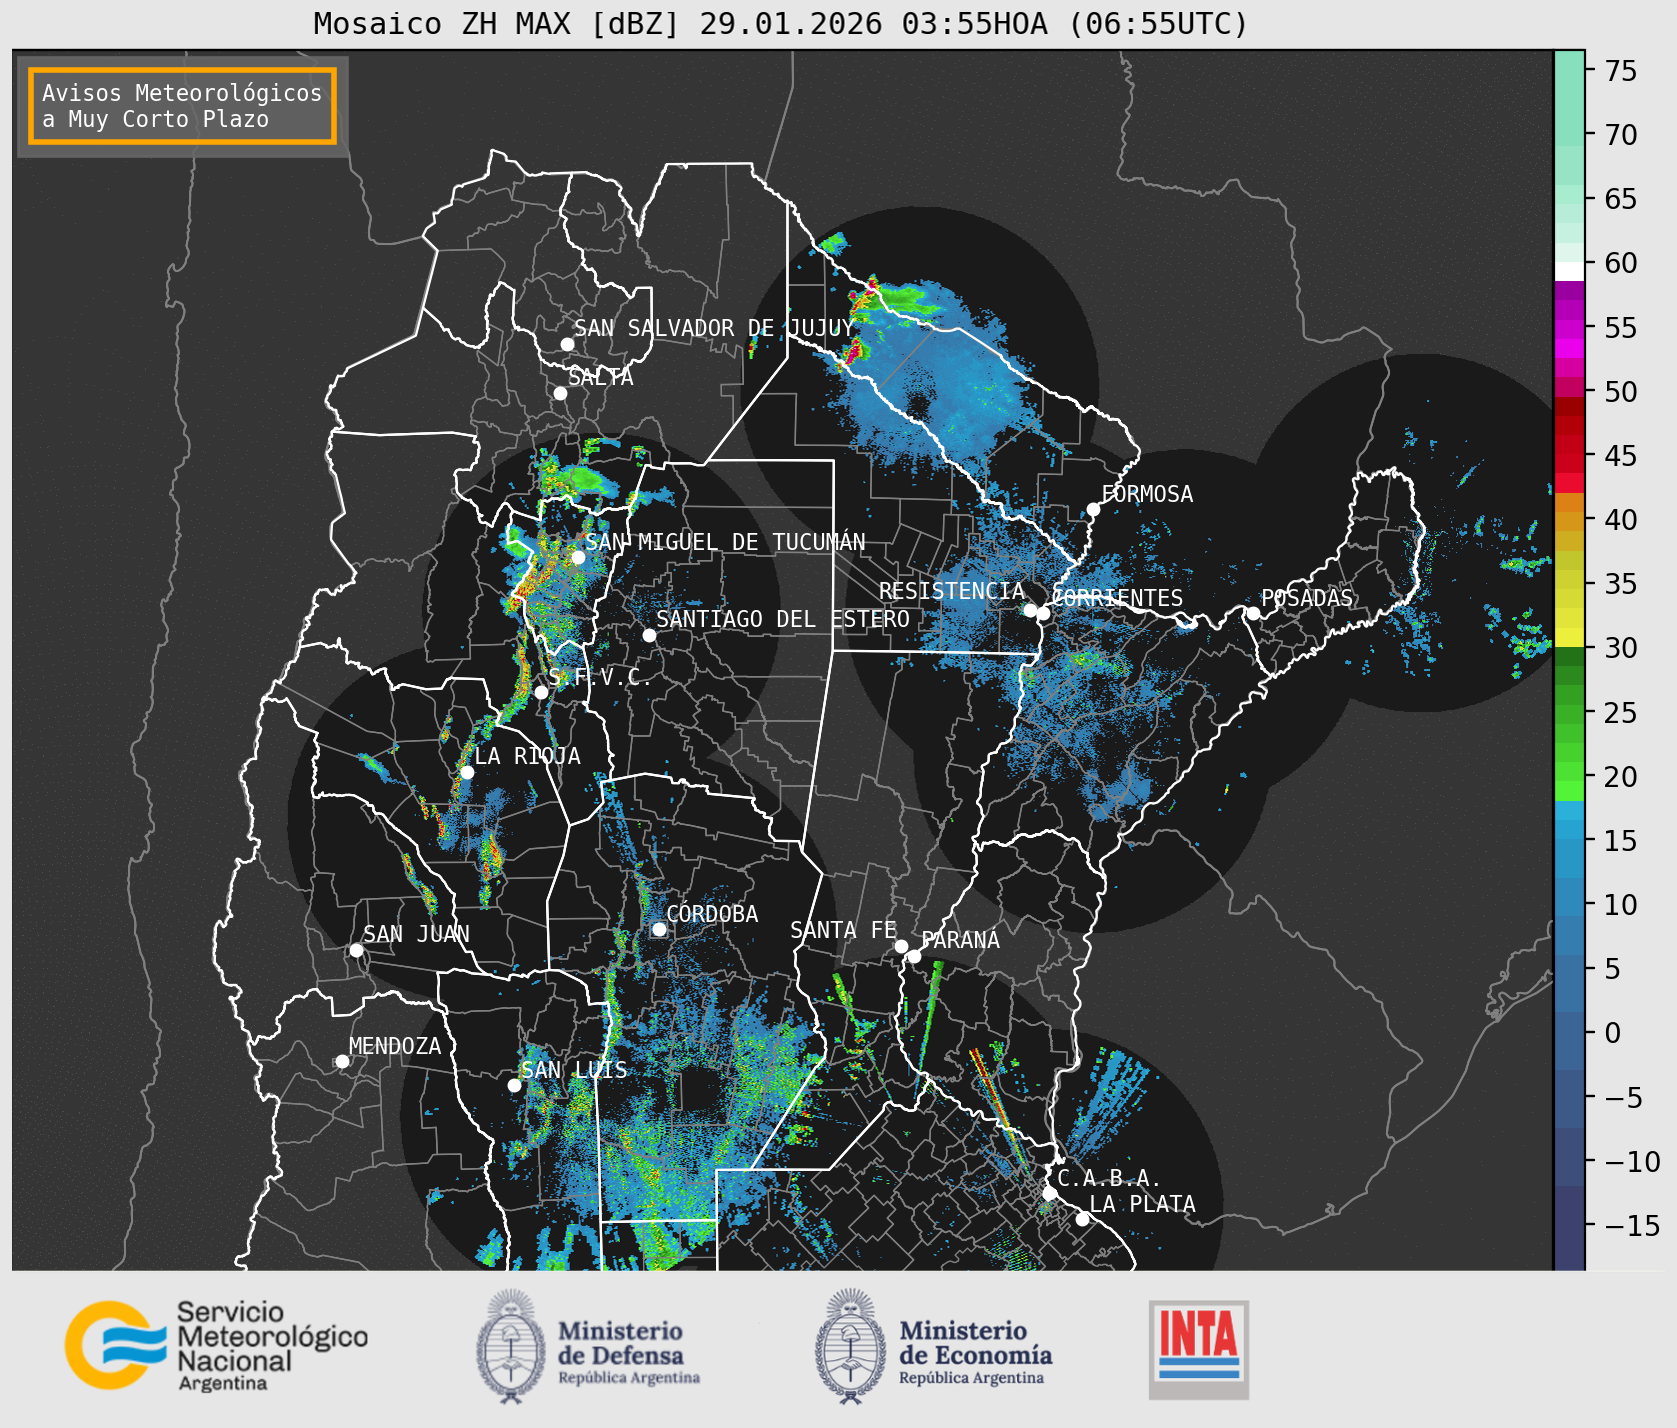Click the CORRIENTES label
Viewport: 1677px width, 1428px height.
[1117, 598]
